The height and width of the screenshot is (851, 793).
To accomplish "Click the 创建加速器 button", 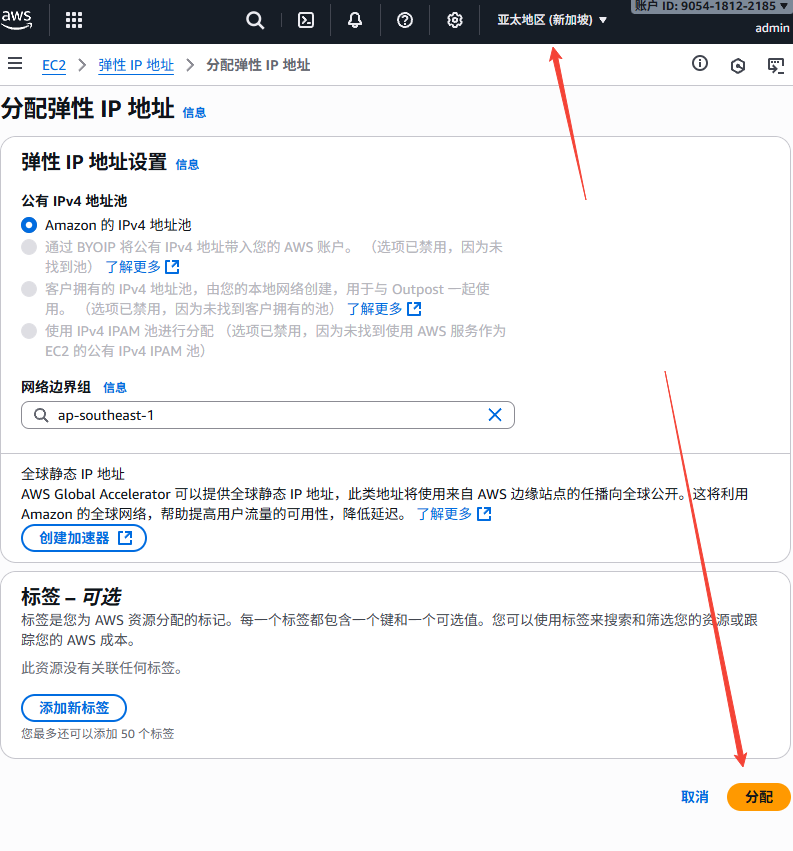I will (84, 538).
